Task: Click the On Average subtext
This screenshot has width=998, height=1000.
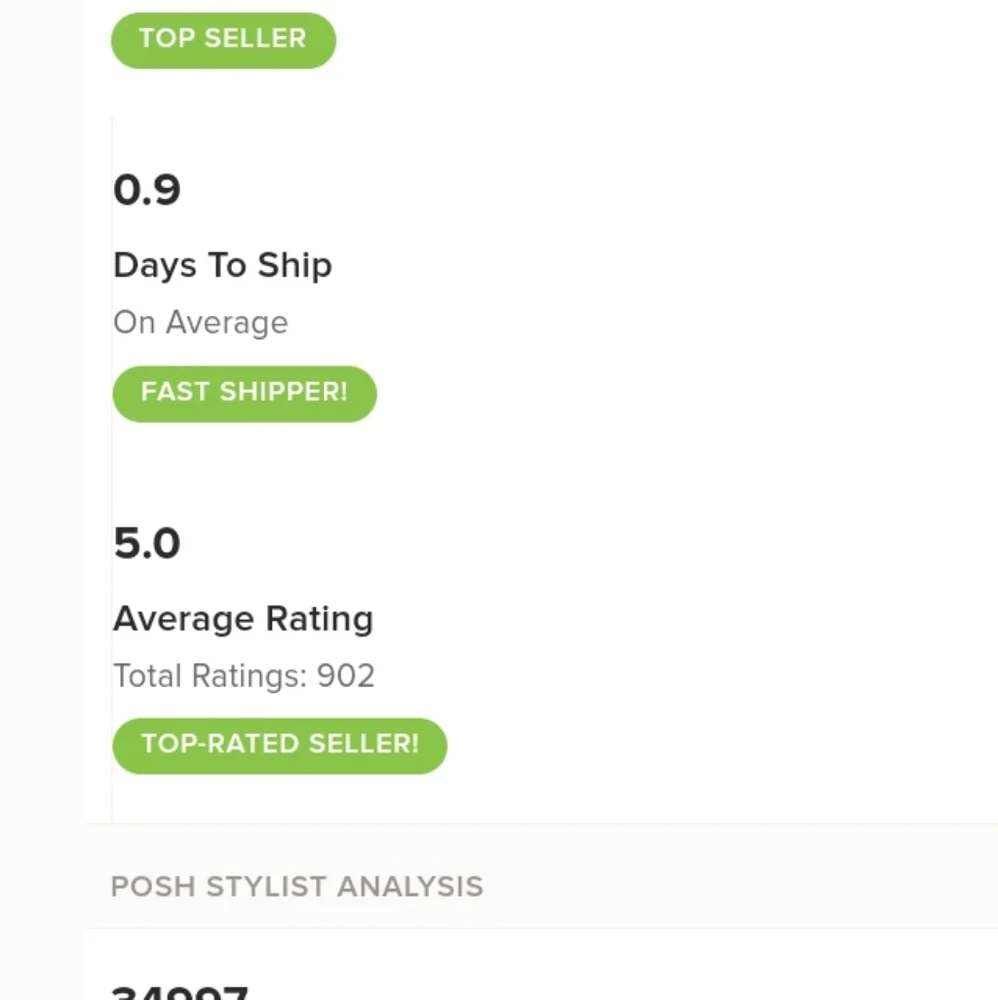Action: [200, 322]
